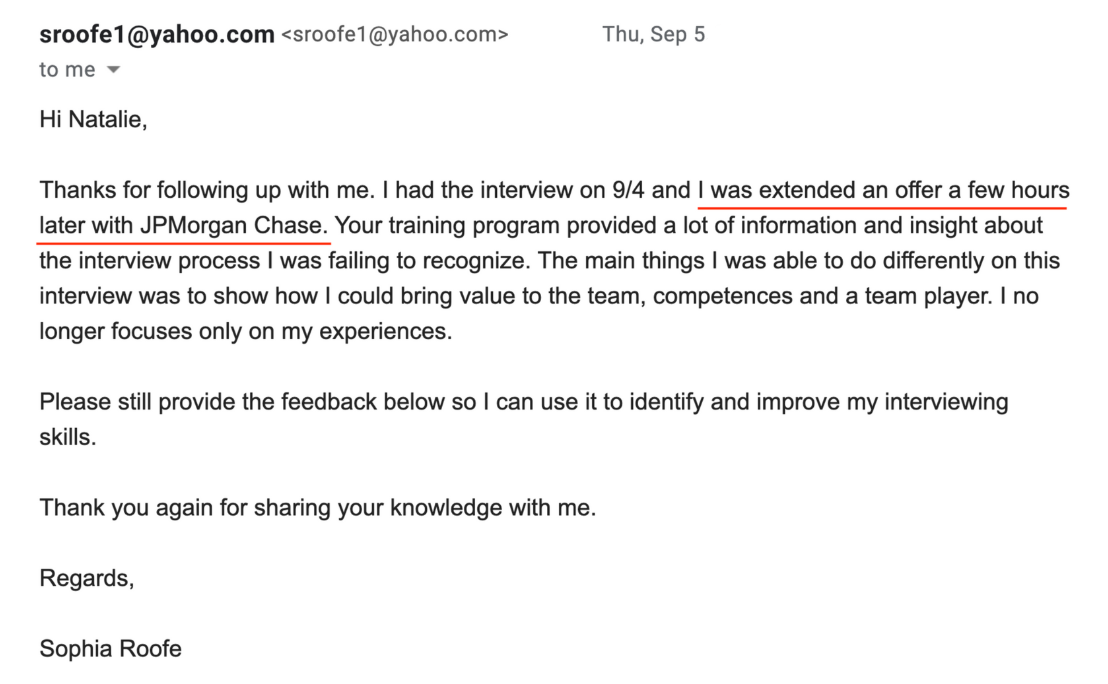This screenshot has width=1108, height=684.
Task: Click the bold sender name sroofe1@yahoo.com
Action: pyautogui.click(x=156, y=35)
